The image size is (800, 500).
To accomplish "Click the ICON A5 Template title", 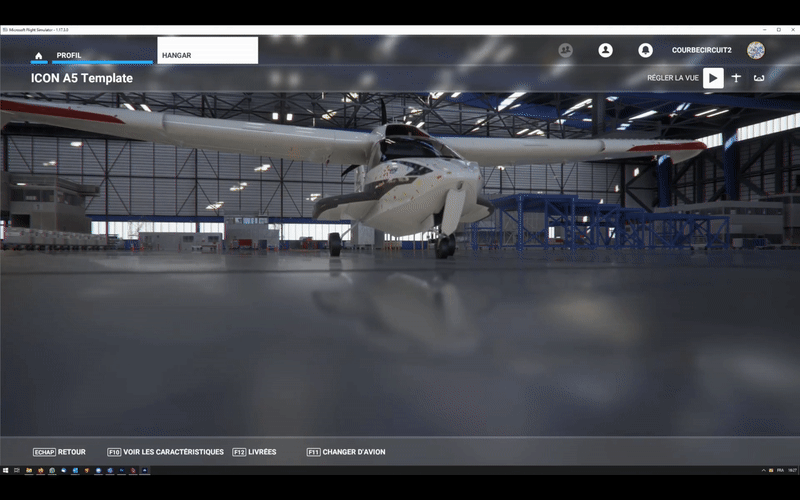I will [x=82, y=78].
